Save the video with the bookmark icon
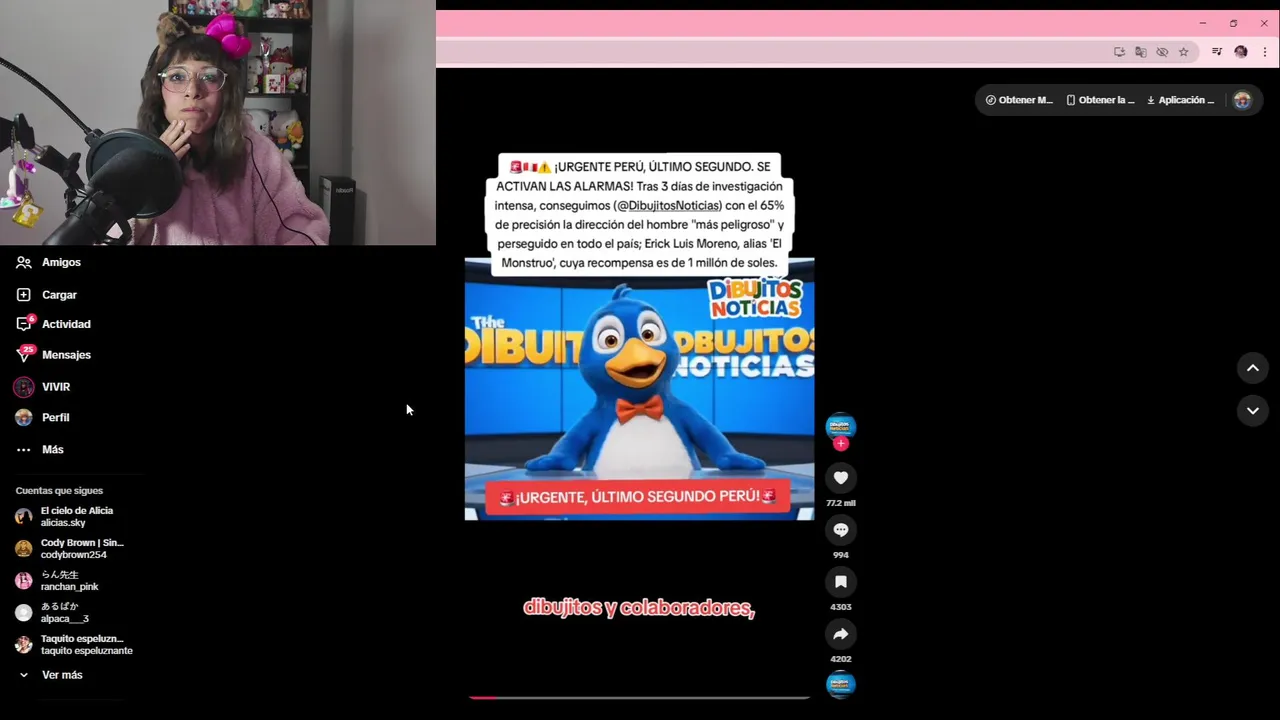 tap(841, 582)
